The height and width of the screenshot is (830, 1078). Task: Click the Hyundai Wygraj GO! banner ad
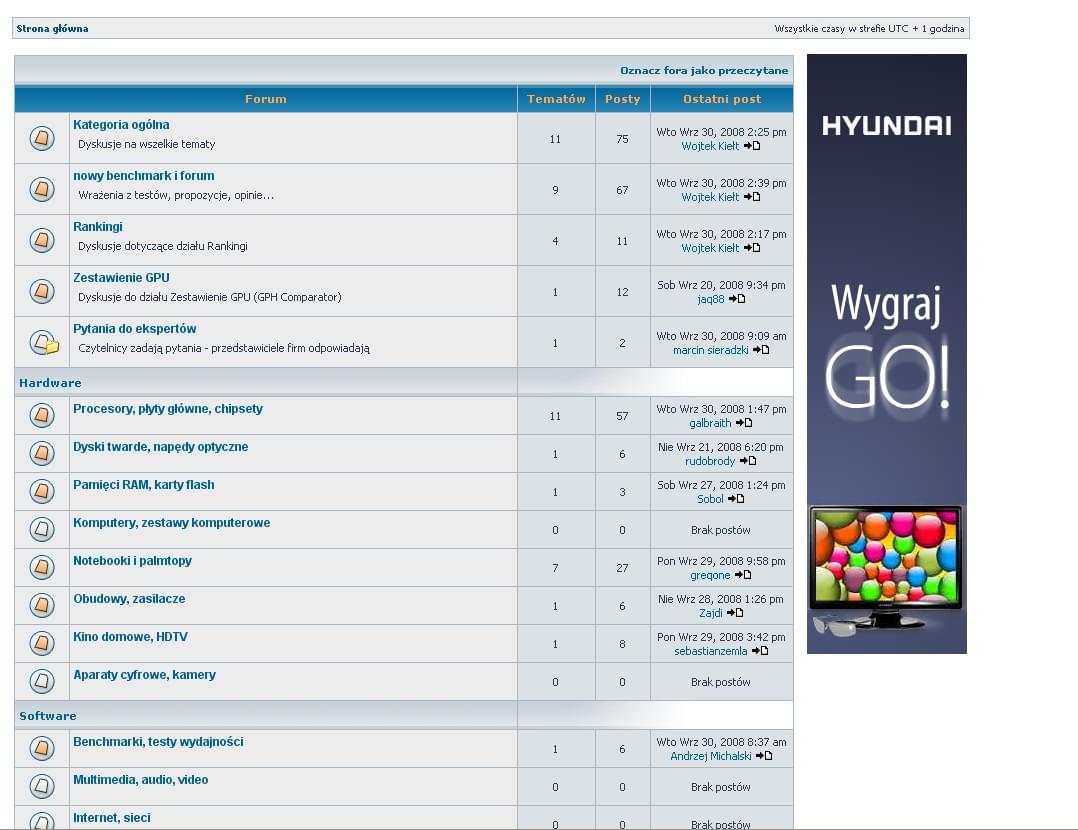887,353
